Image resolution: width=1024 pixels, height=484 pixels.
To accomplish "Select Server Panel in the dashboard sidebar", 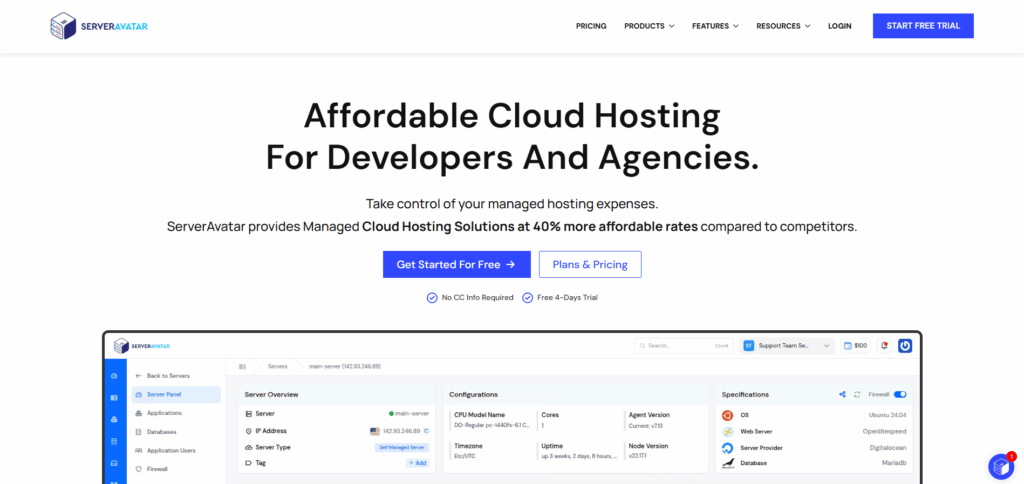I will 176,395.
